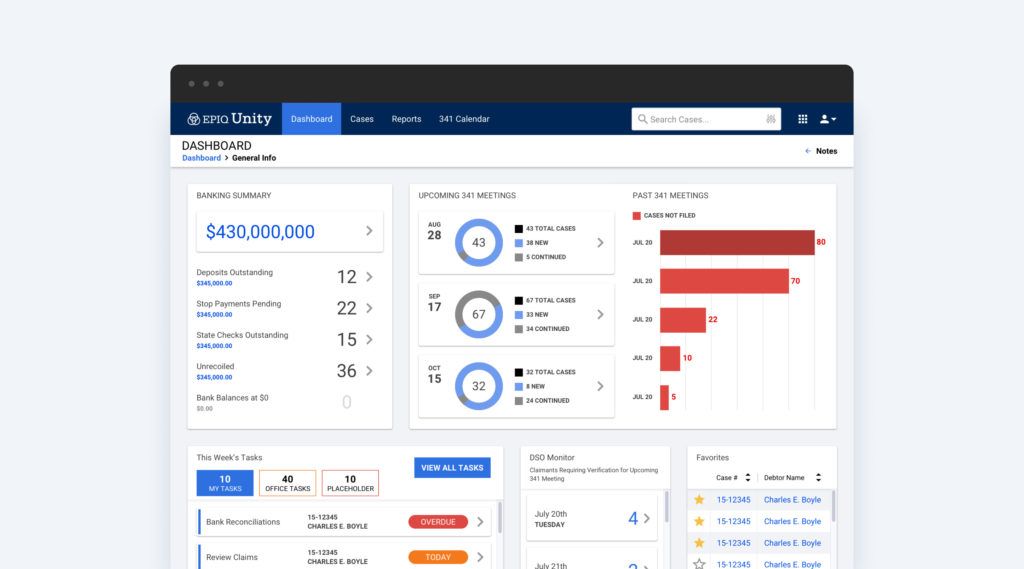The image size is (1024, 569).
Task: Follow the Dashboard breadcrumb link
Action: pos(201,158)
